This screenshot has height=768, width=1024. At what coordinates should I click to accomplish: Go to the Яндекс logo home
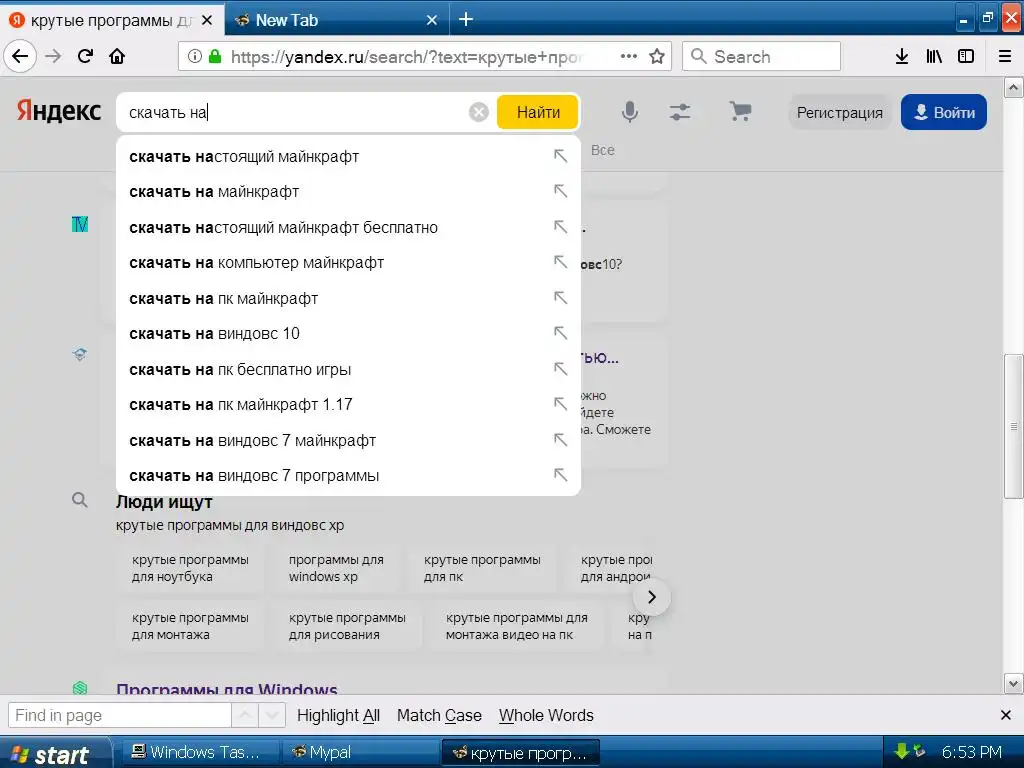59,111
